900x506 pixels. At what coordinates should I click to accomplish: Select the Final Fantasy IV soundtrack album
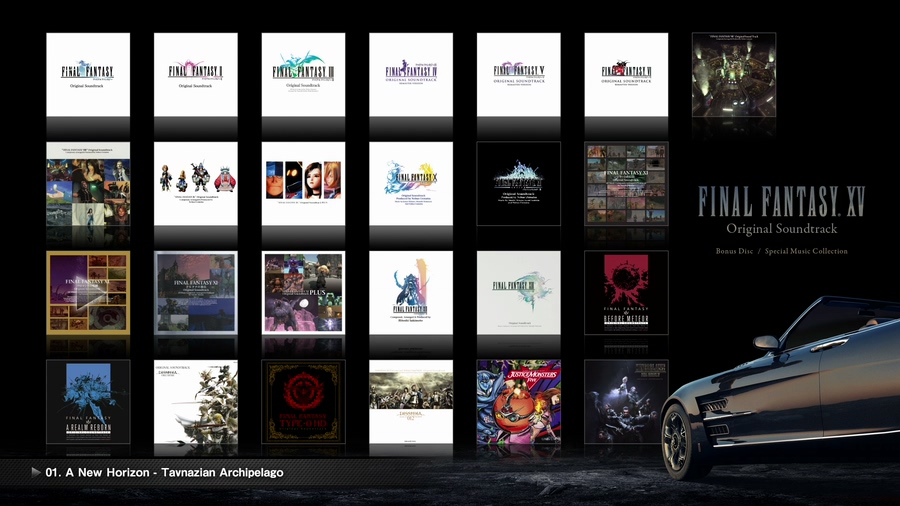(x=411, y=75)
